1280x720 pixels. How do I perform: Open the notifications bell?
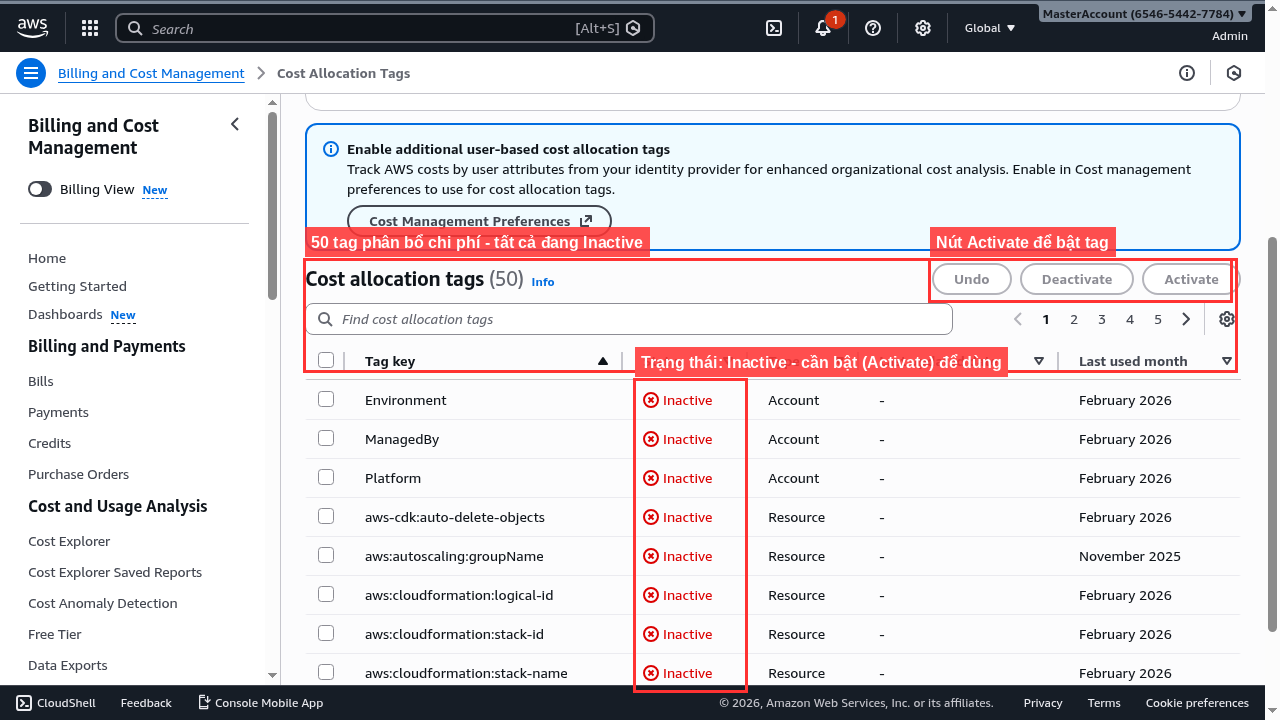pyautogui.click(x=823, y=28)
